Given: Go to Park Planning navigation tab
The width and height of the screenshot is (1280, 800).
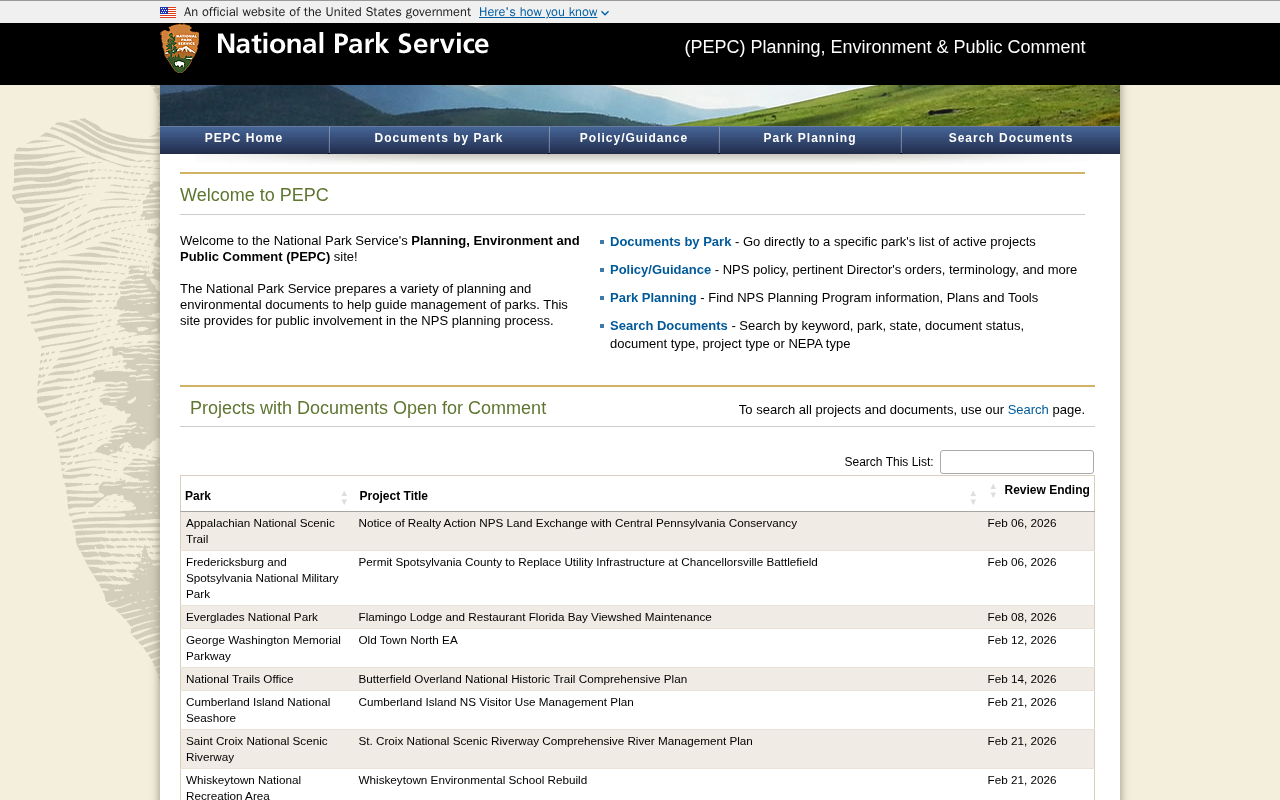Looking at the screenshot, I should tap(810, 139).
